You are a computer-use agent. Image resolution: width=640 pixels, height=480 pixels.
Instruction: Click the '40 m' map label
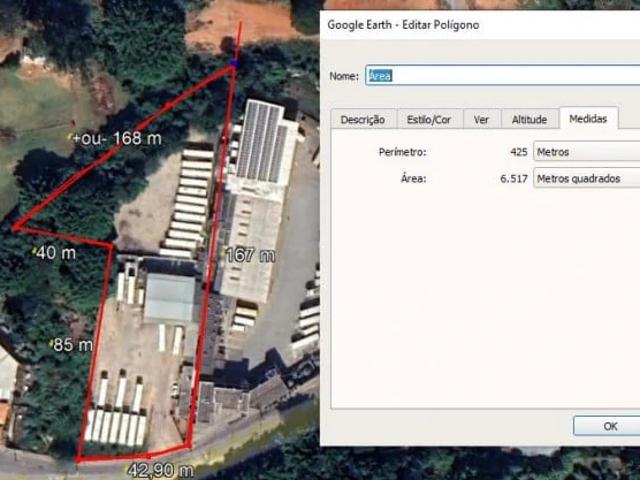click(x=56, y=253)
